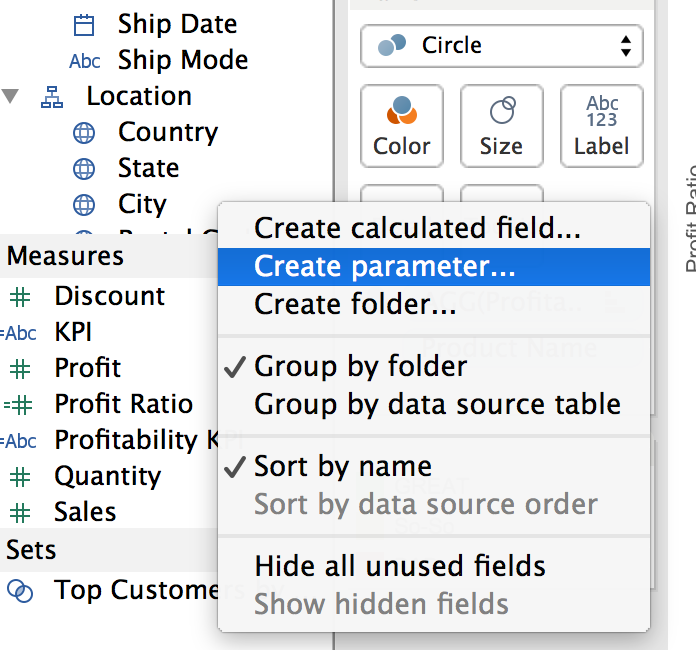Open the Circle mark type dropdown
This screenshot has height=650, width=696.
pos(501,46)
